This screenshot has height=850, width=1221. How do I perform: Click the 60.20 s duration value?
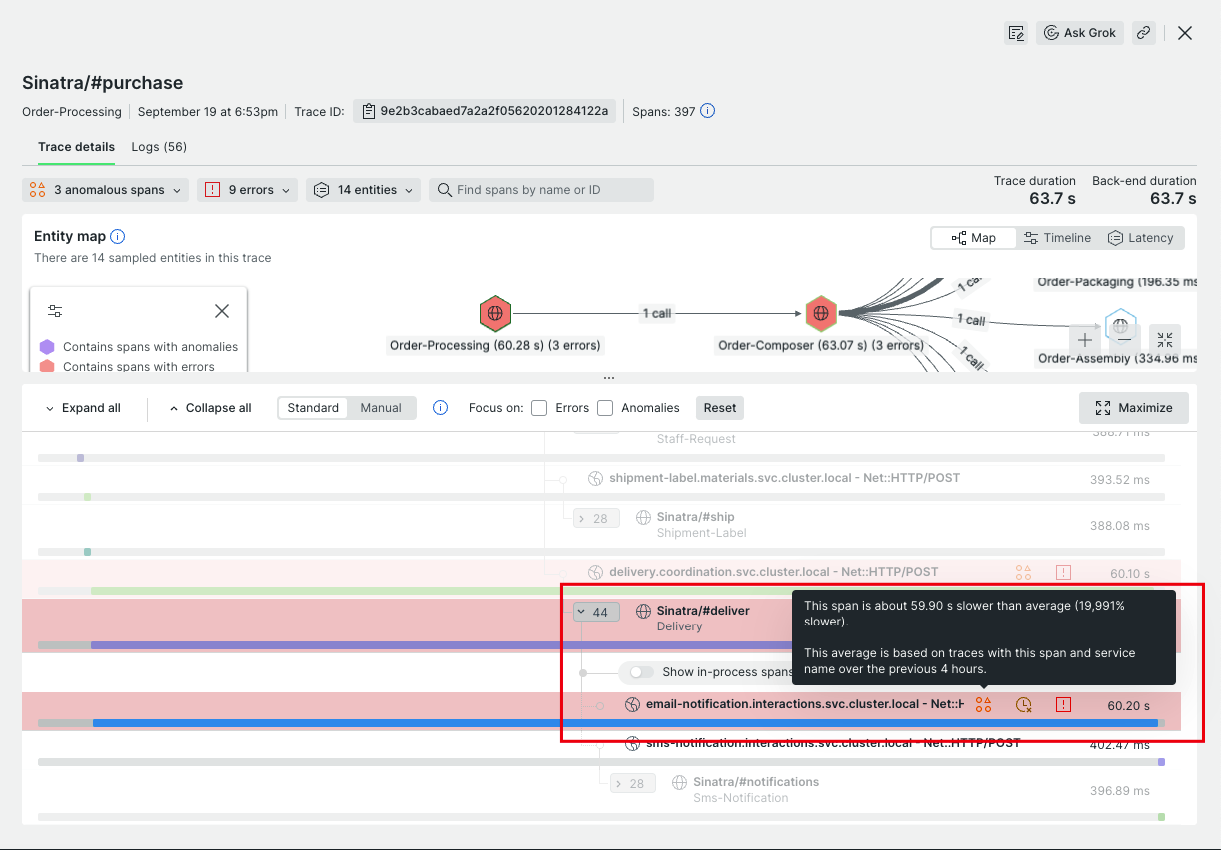[1128, 705]
